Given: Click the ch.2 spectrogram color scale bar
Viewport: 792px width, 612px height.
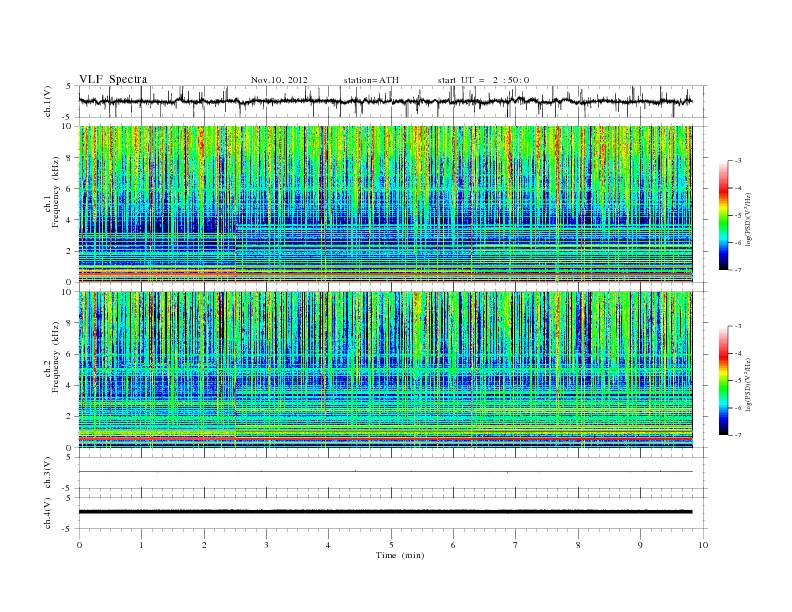Looking at the screenshot, I should [723, 380].
